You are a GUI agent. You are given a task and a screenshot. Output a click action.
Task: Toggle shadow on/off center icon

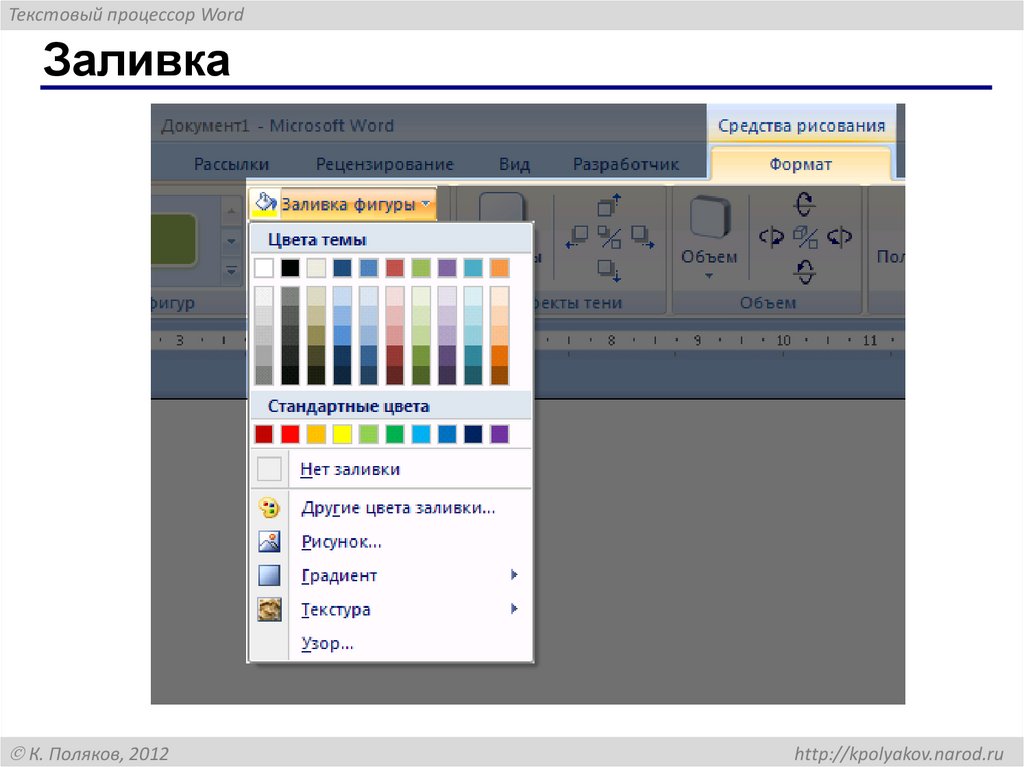click(609, 237)
